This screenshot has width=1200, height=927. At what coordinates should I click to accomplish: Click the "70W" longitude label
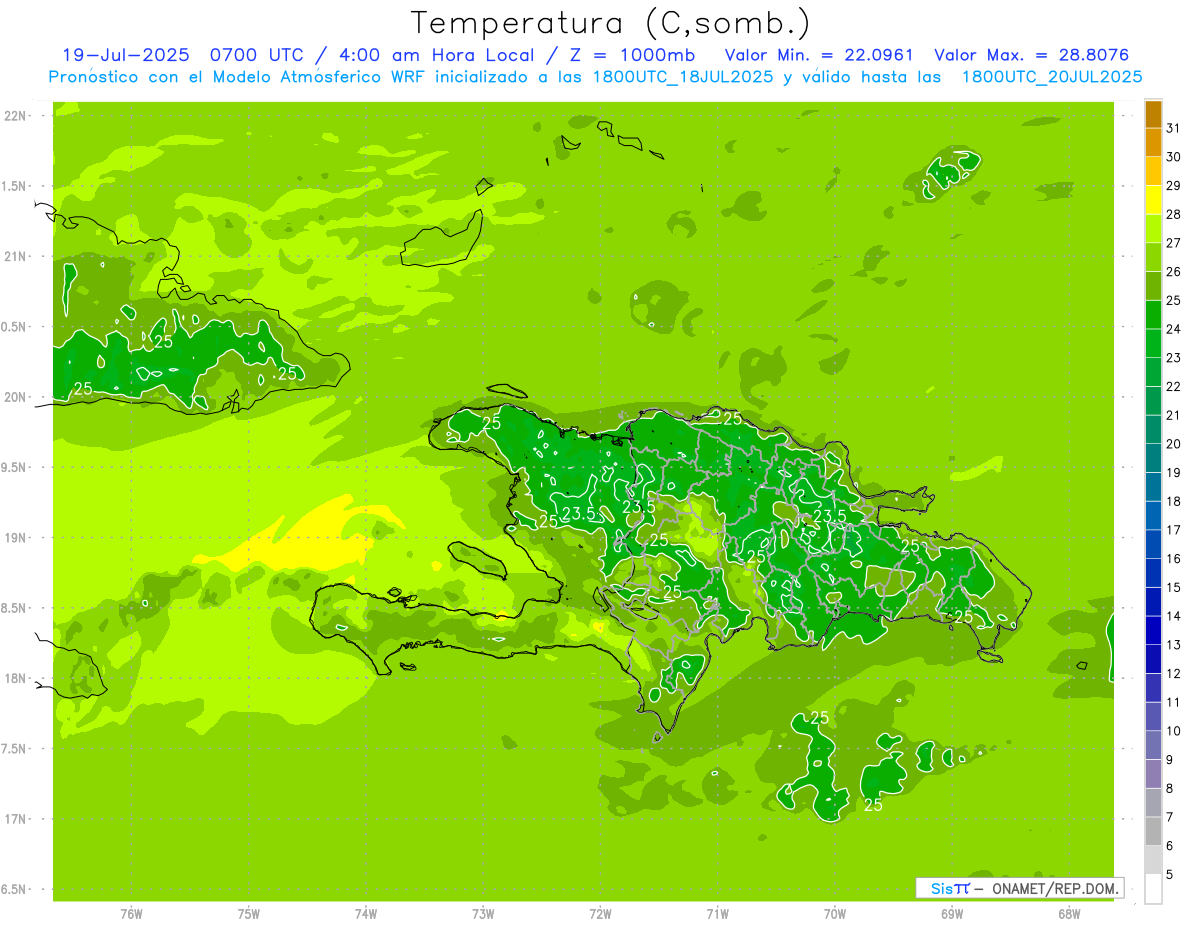(x=835, y=914)
